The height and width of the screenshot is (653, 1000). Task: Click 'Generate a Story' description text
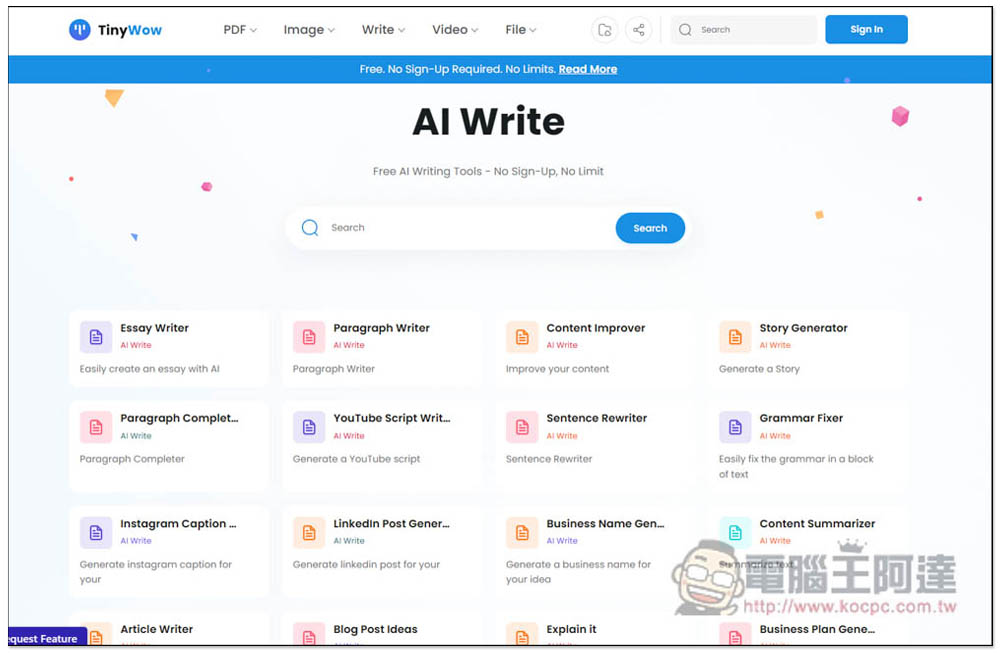(x=759, y=369)
